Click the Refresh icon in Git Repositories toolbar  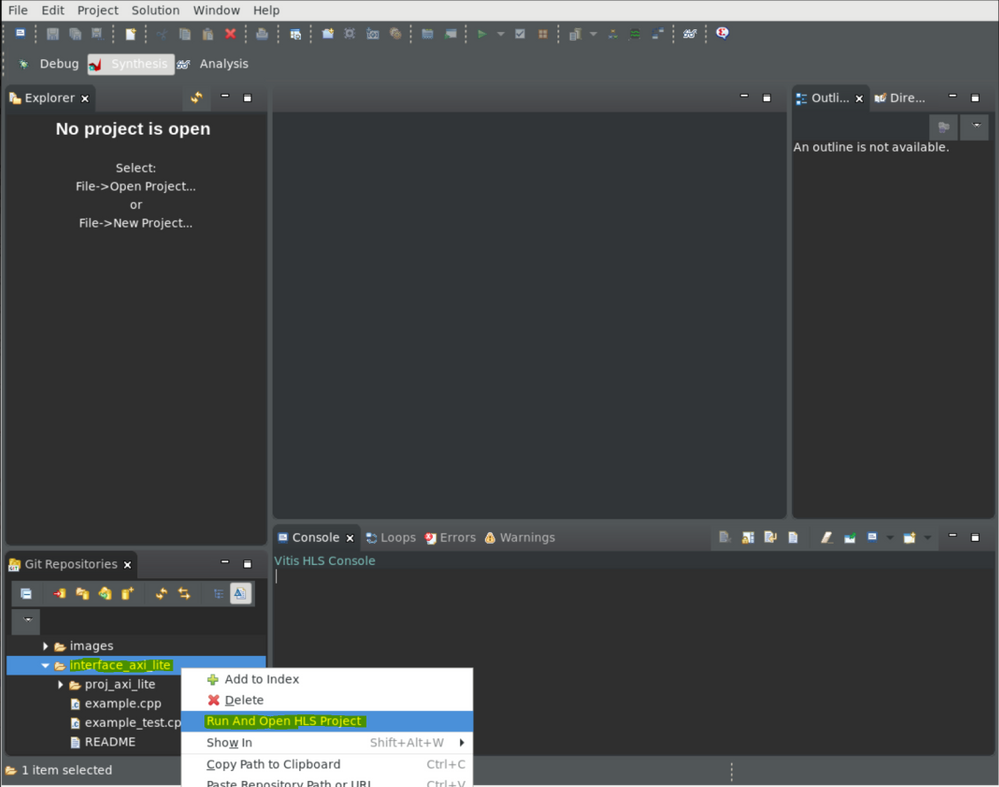[x=161, y=594]
